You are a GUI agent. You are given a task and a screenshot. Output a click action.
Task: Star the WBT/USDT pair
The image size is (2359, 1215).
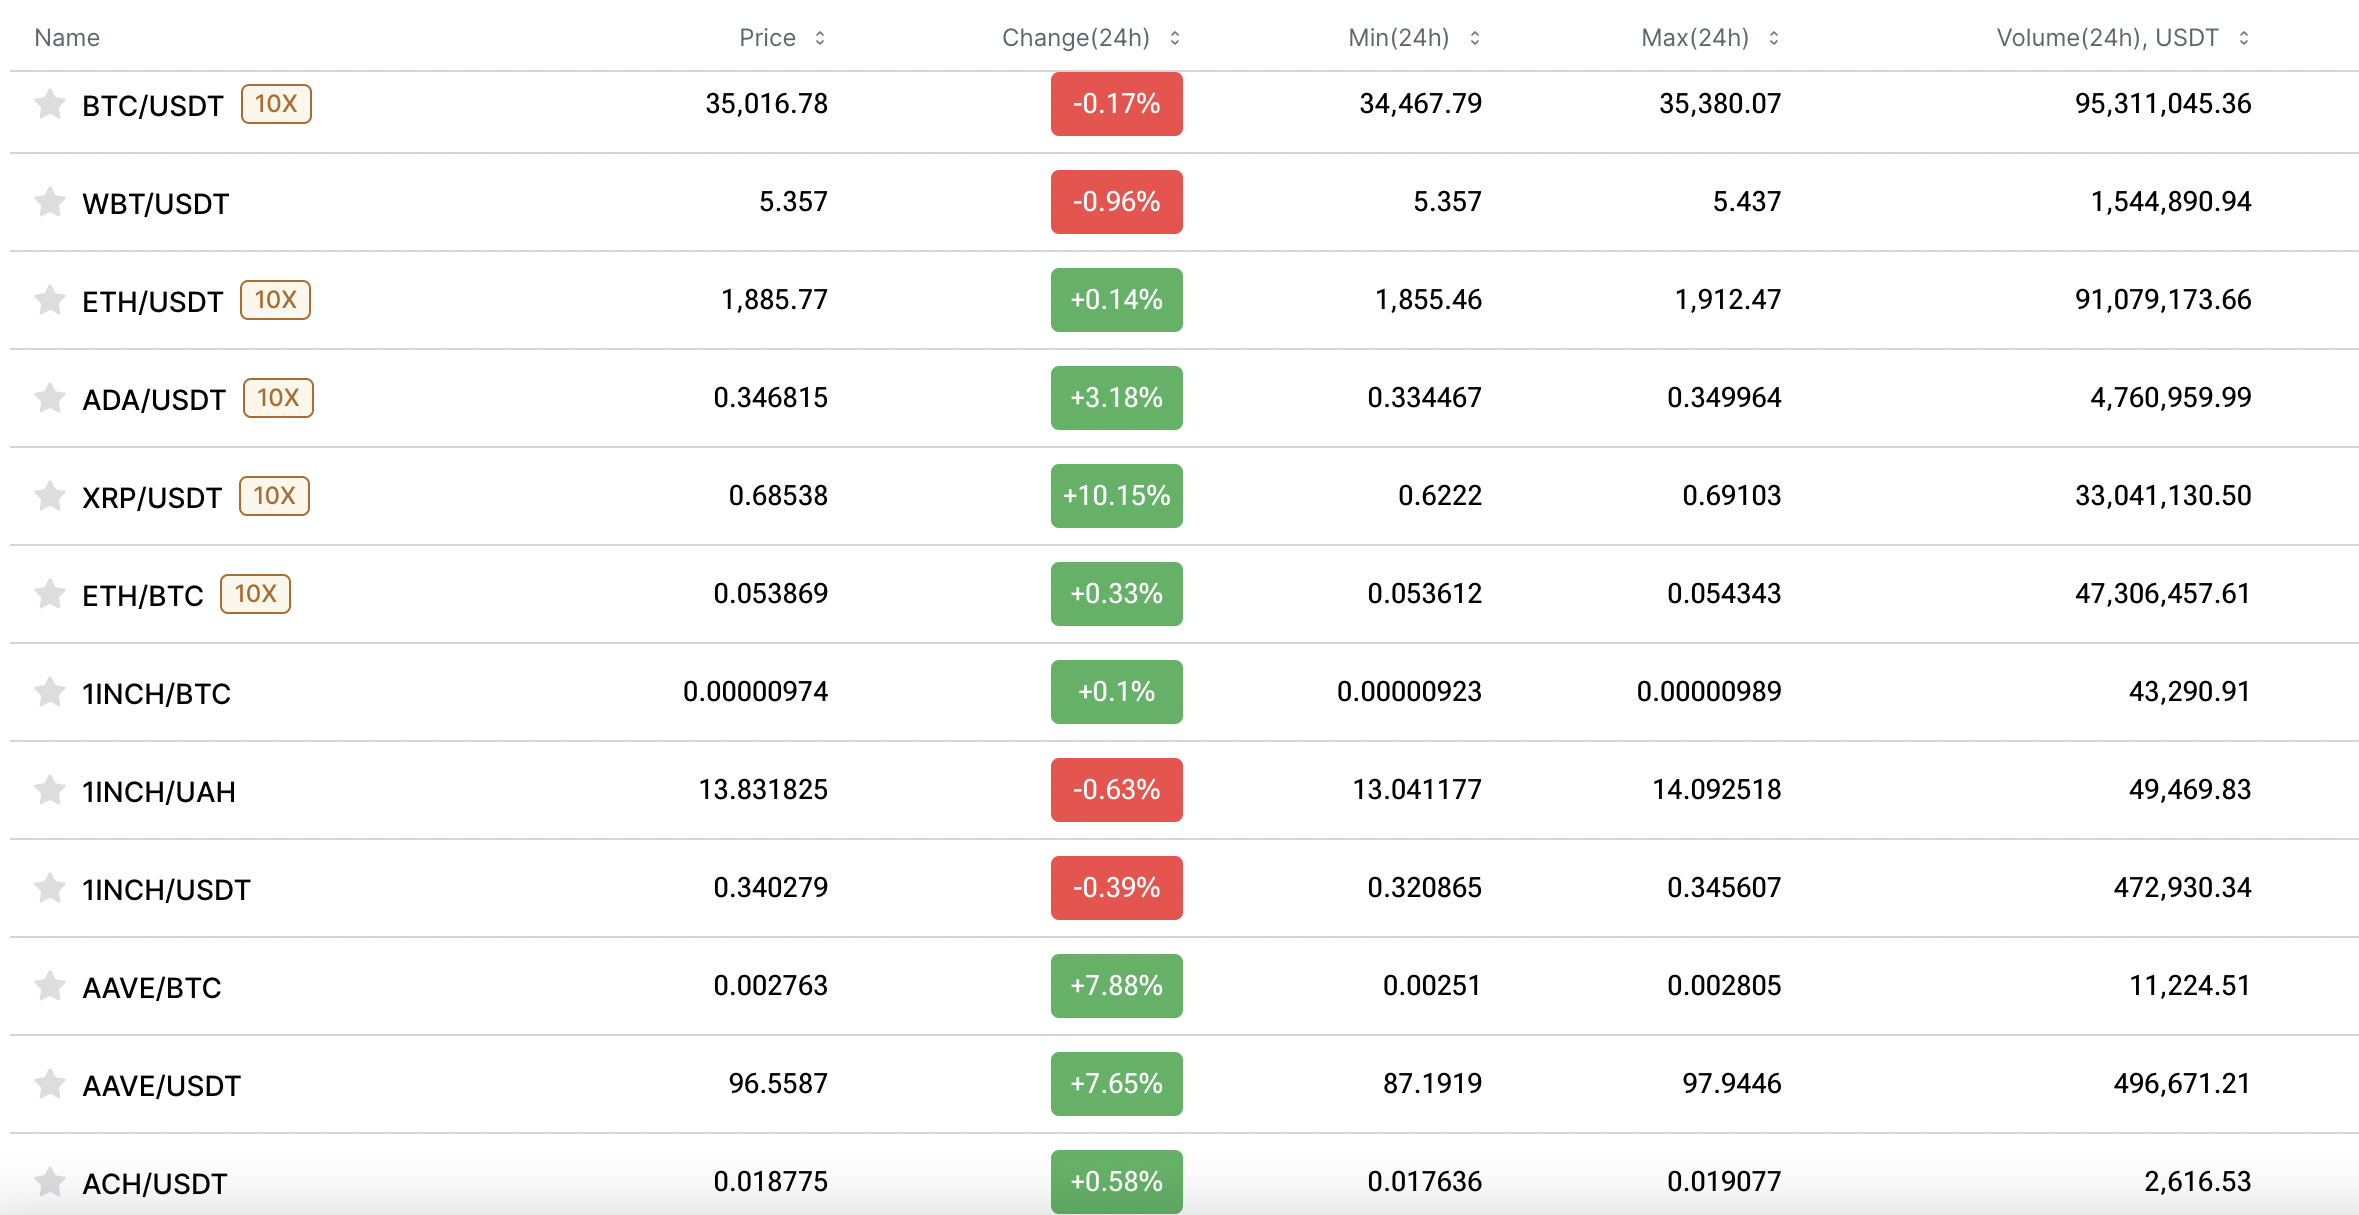49,202
